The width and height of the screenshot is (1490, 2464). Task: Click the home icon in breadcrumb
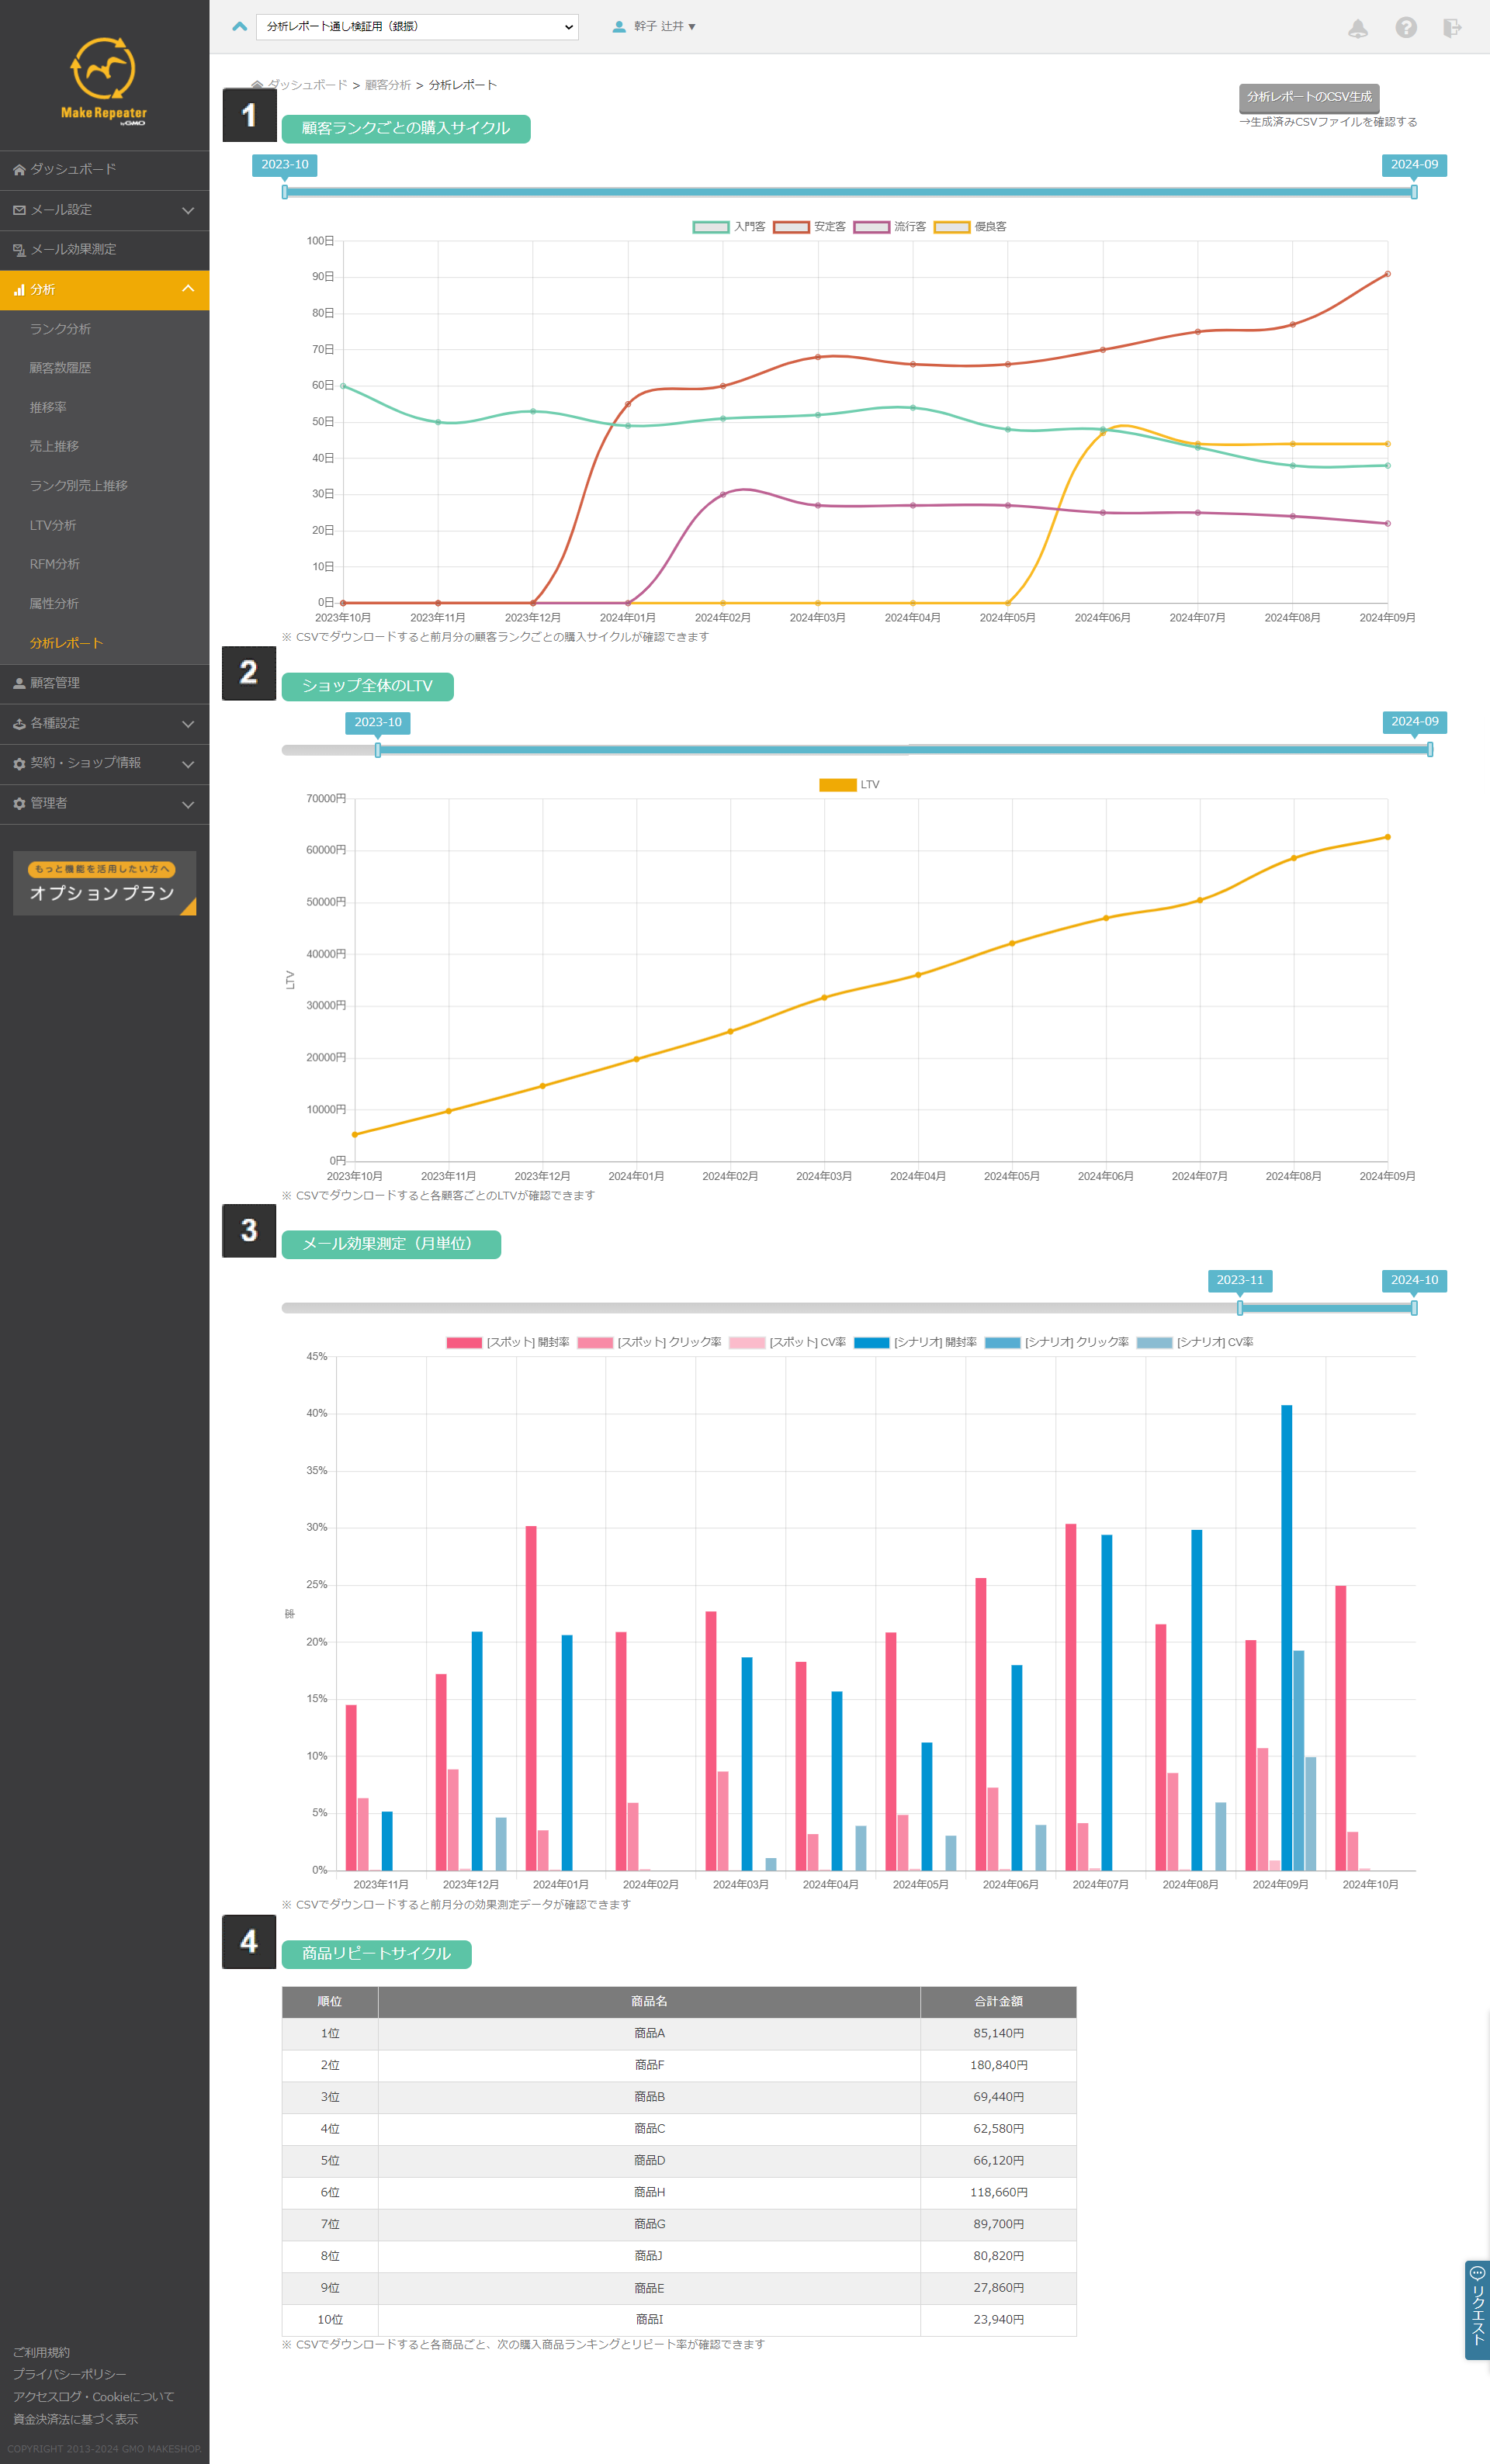257,85
